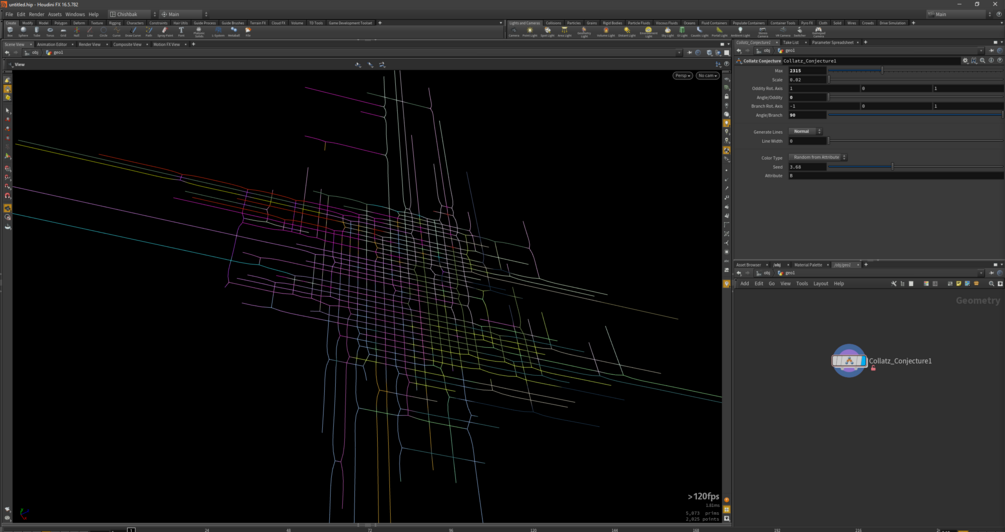This screenshot has height=532, width=1005.
Task: Choose the Torus shelf tool
Action: [x=50, y=31]
